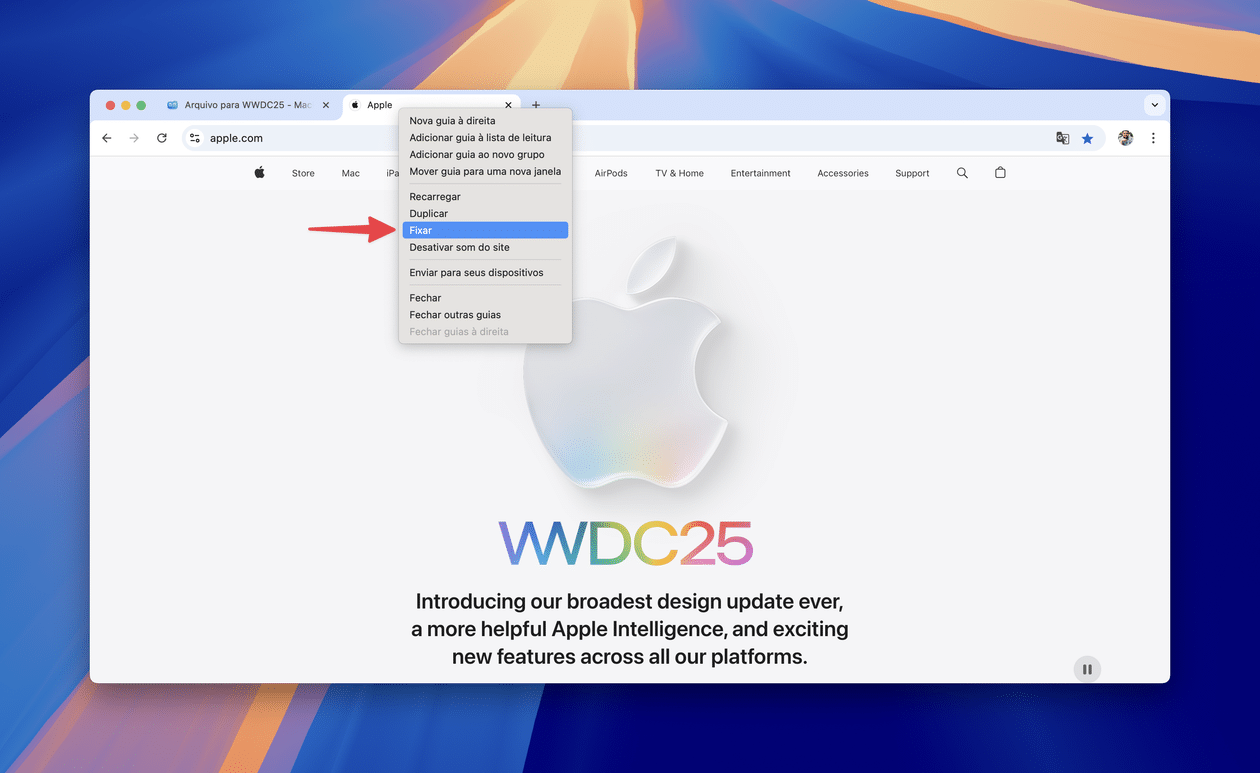Toggle the bookmark star icon
The image size is (1260, 773).
pos(1087,138)
